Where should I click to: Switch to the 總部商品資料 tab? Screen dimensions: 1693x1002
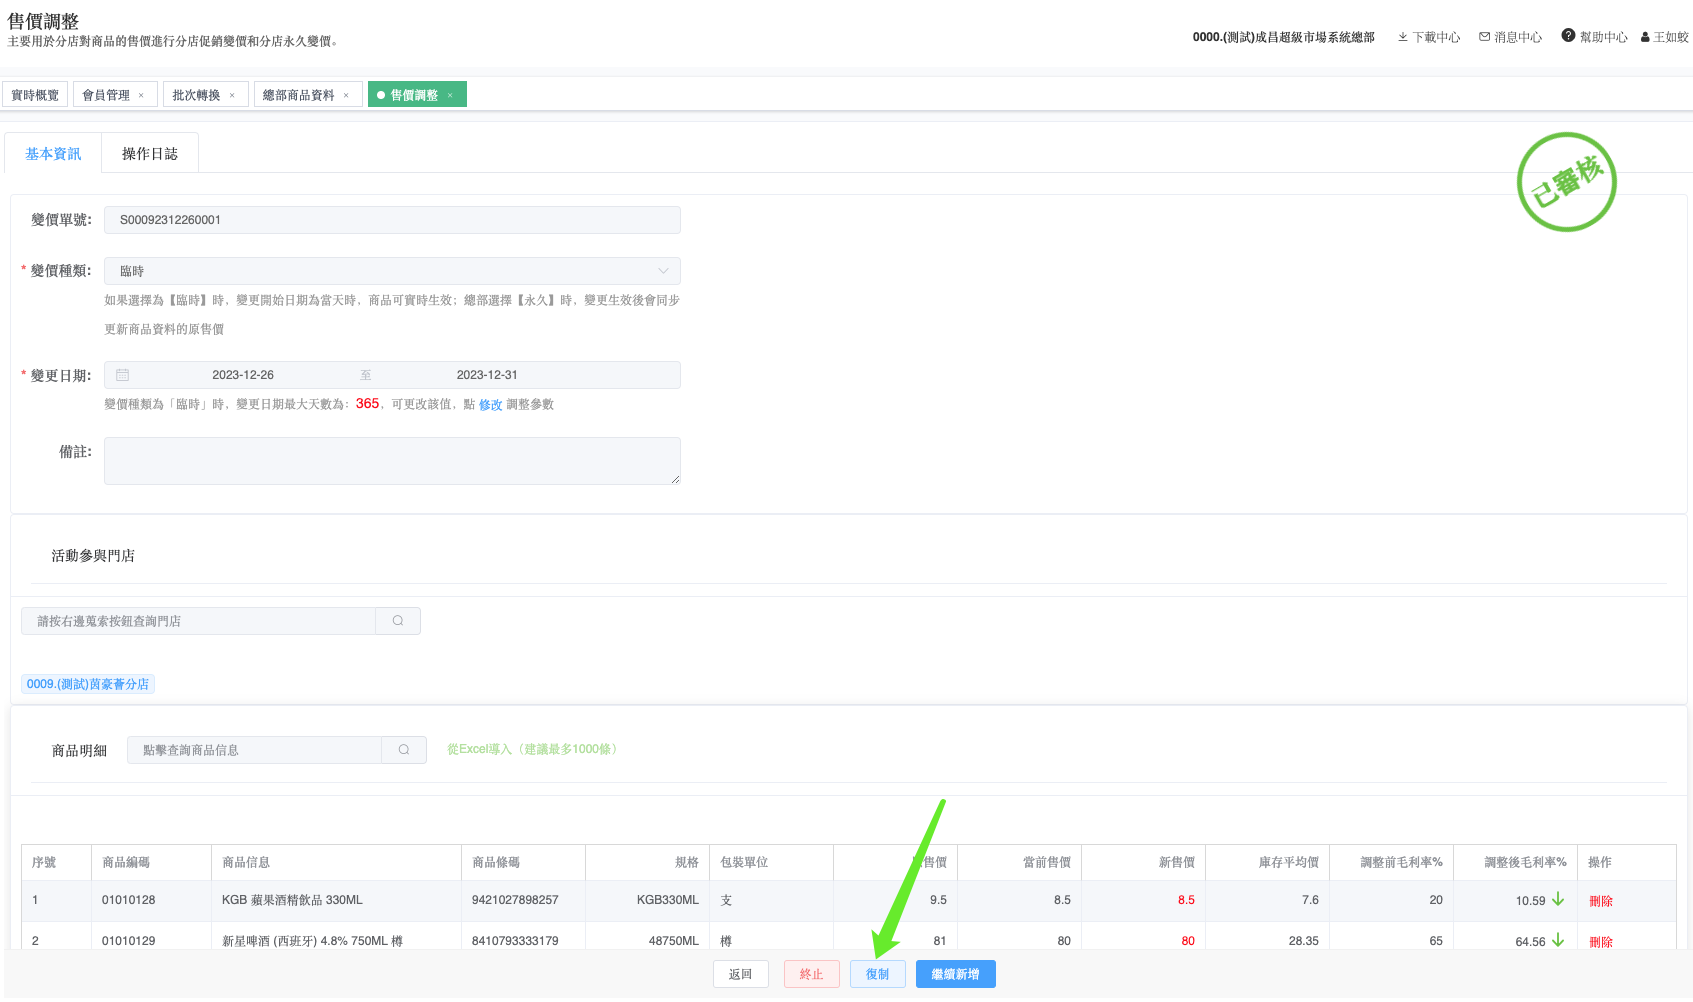(x=299, y=95)
